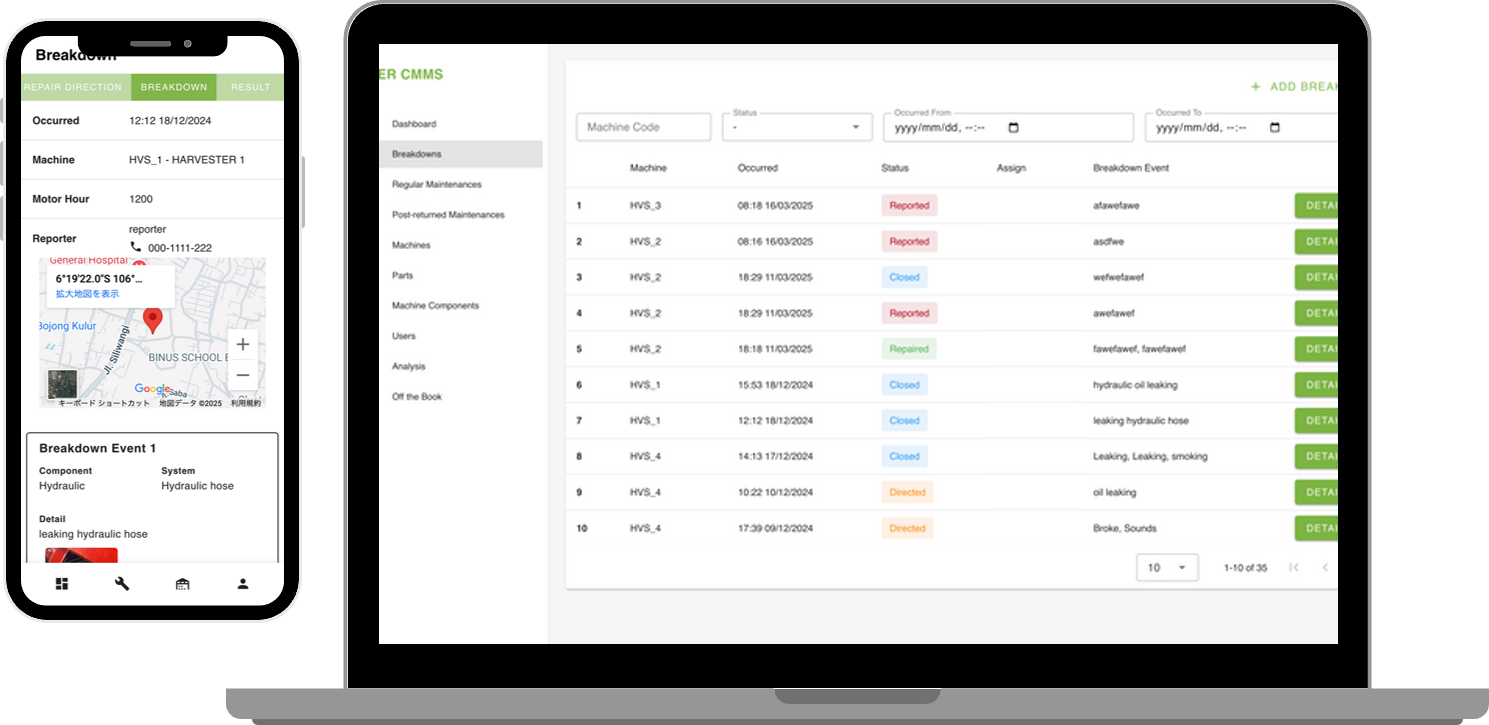The height and width of the screenshot is (725, 1489).
Task: Toggle satellite map view thumbnail
Action: [x=62, y=384]
